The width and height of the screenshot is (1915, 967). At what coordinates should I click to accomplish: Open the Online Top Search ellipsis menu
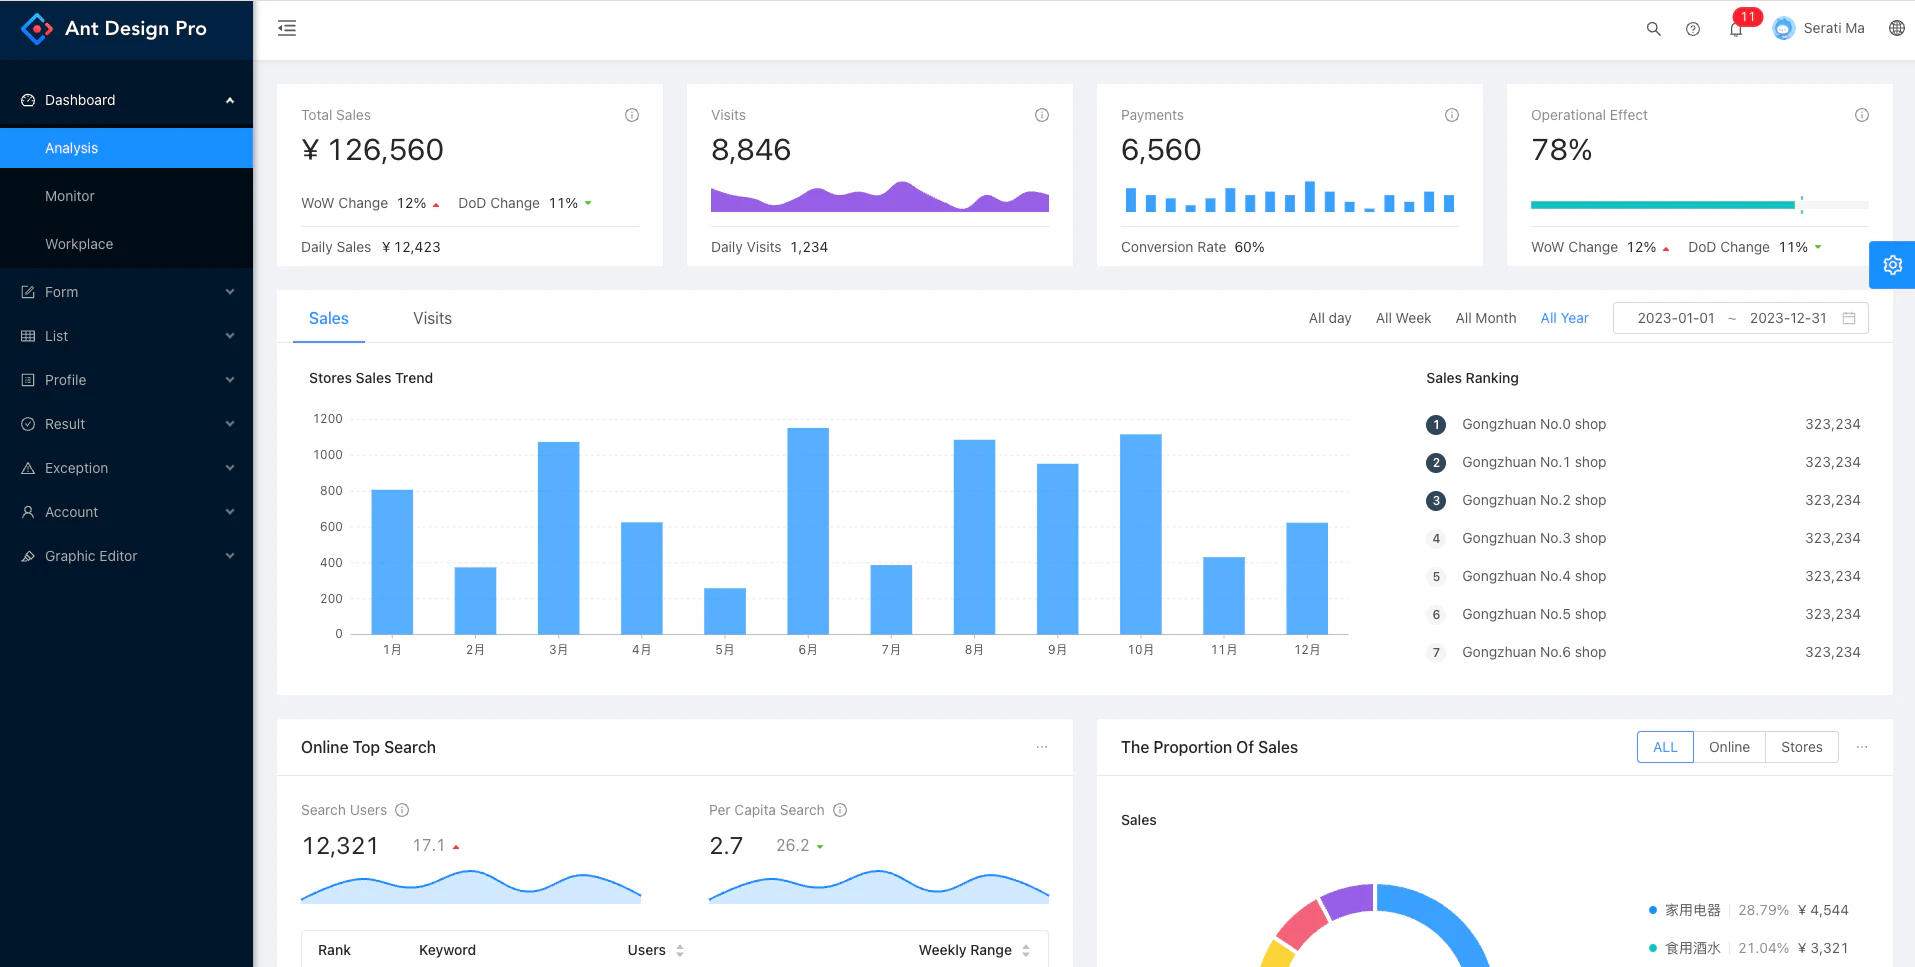[x=1043, y=747]
